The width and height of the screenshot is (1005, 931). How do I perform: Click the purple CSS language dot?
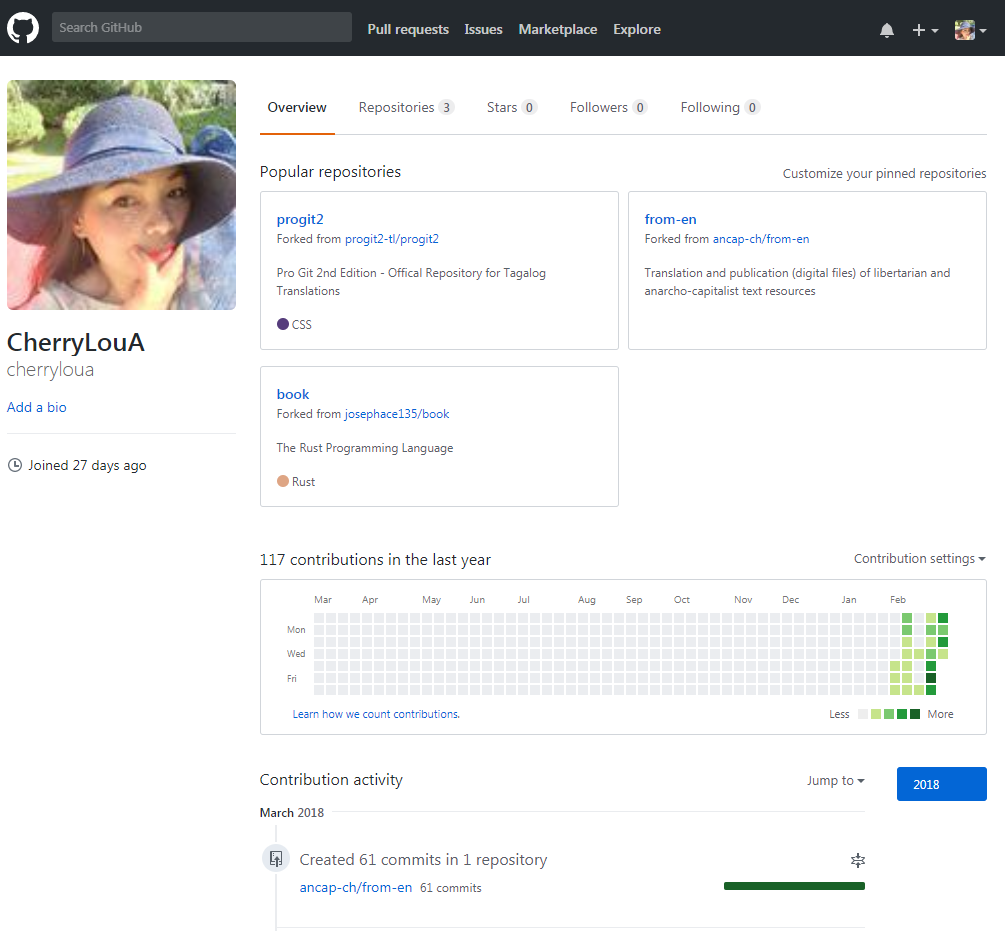(283, 324)
